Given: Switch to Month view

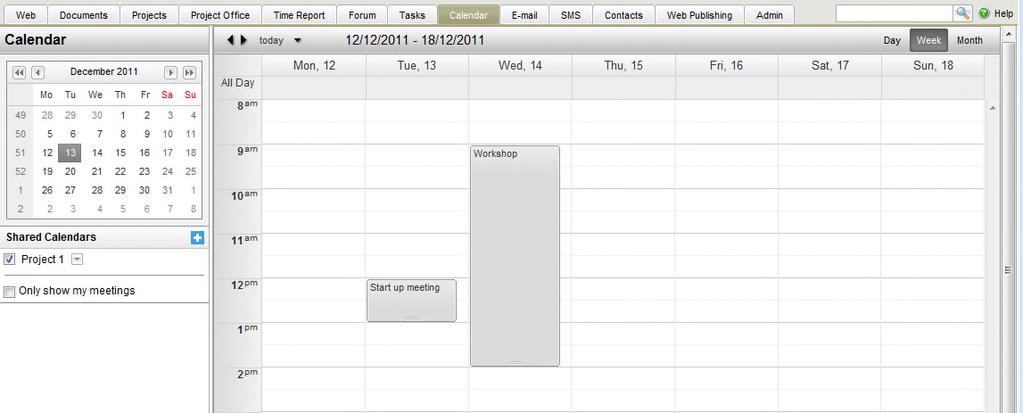Looking at the screenshot, I should pyautogui.click(x=970, y=40).
